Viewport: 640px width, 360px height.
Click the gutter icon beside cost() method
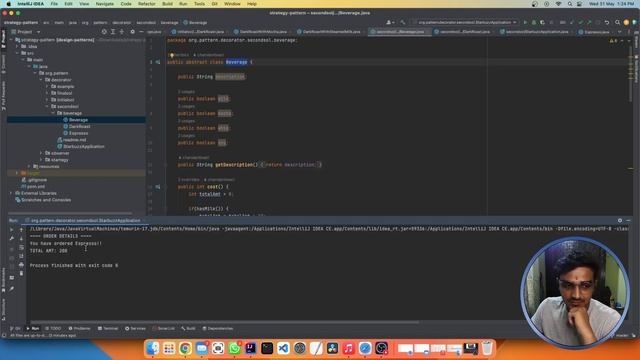click(158, 187)
